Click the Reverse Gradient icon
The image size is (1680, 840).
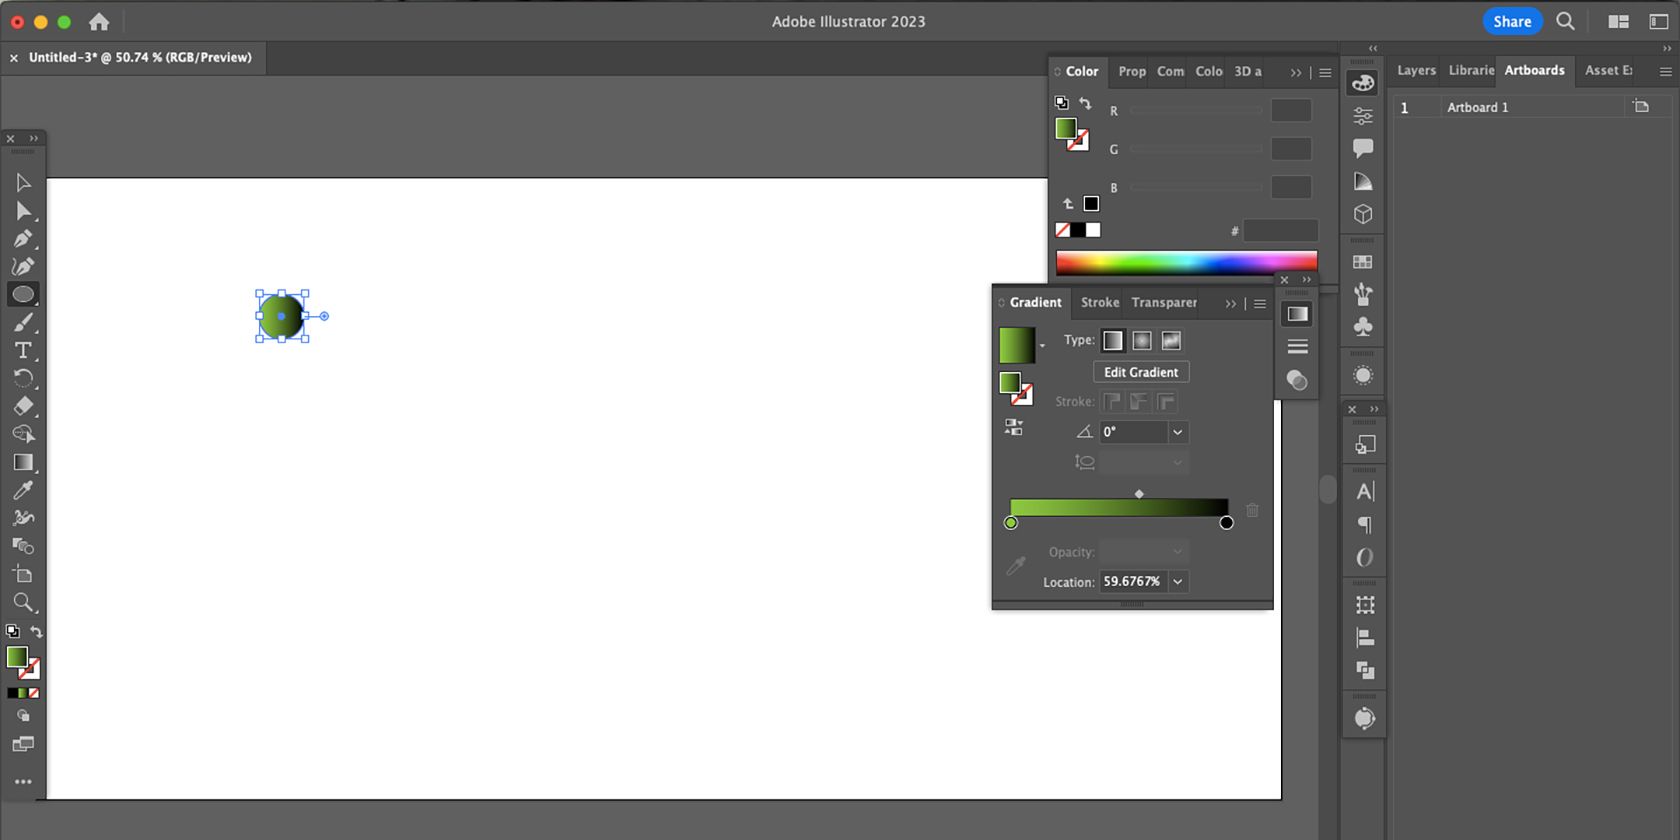(x=1014, y=428)
